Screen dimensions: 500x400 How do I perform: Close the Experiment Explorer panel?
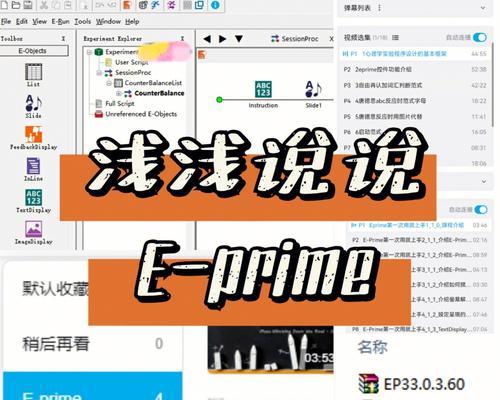[x=182, y=39]
